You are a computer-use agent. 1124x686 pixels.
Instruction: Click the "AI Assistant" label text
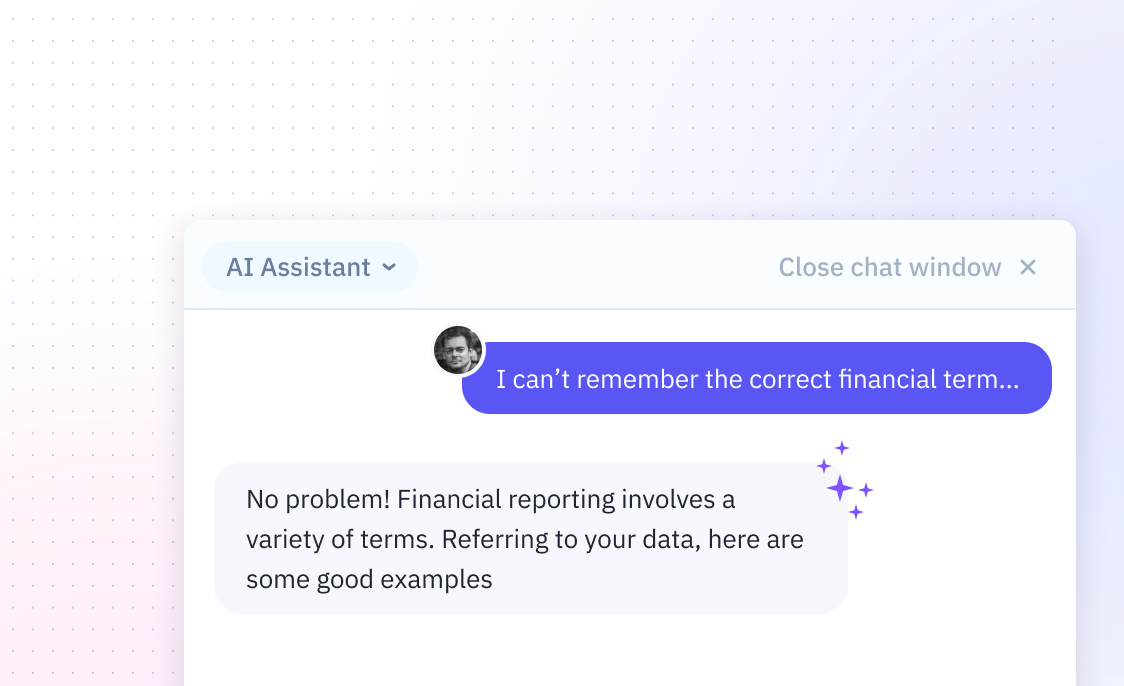298,268
